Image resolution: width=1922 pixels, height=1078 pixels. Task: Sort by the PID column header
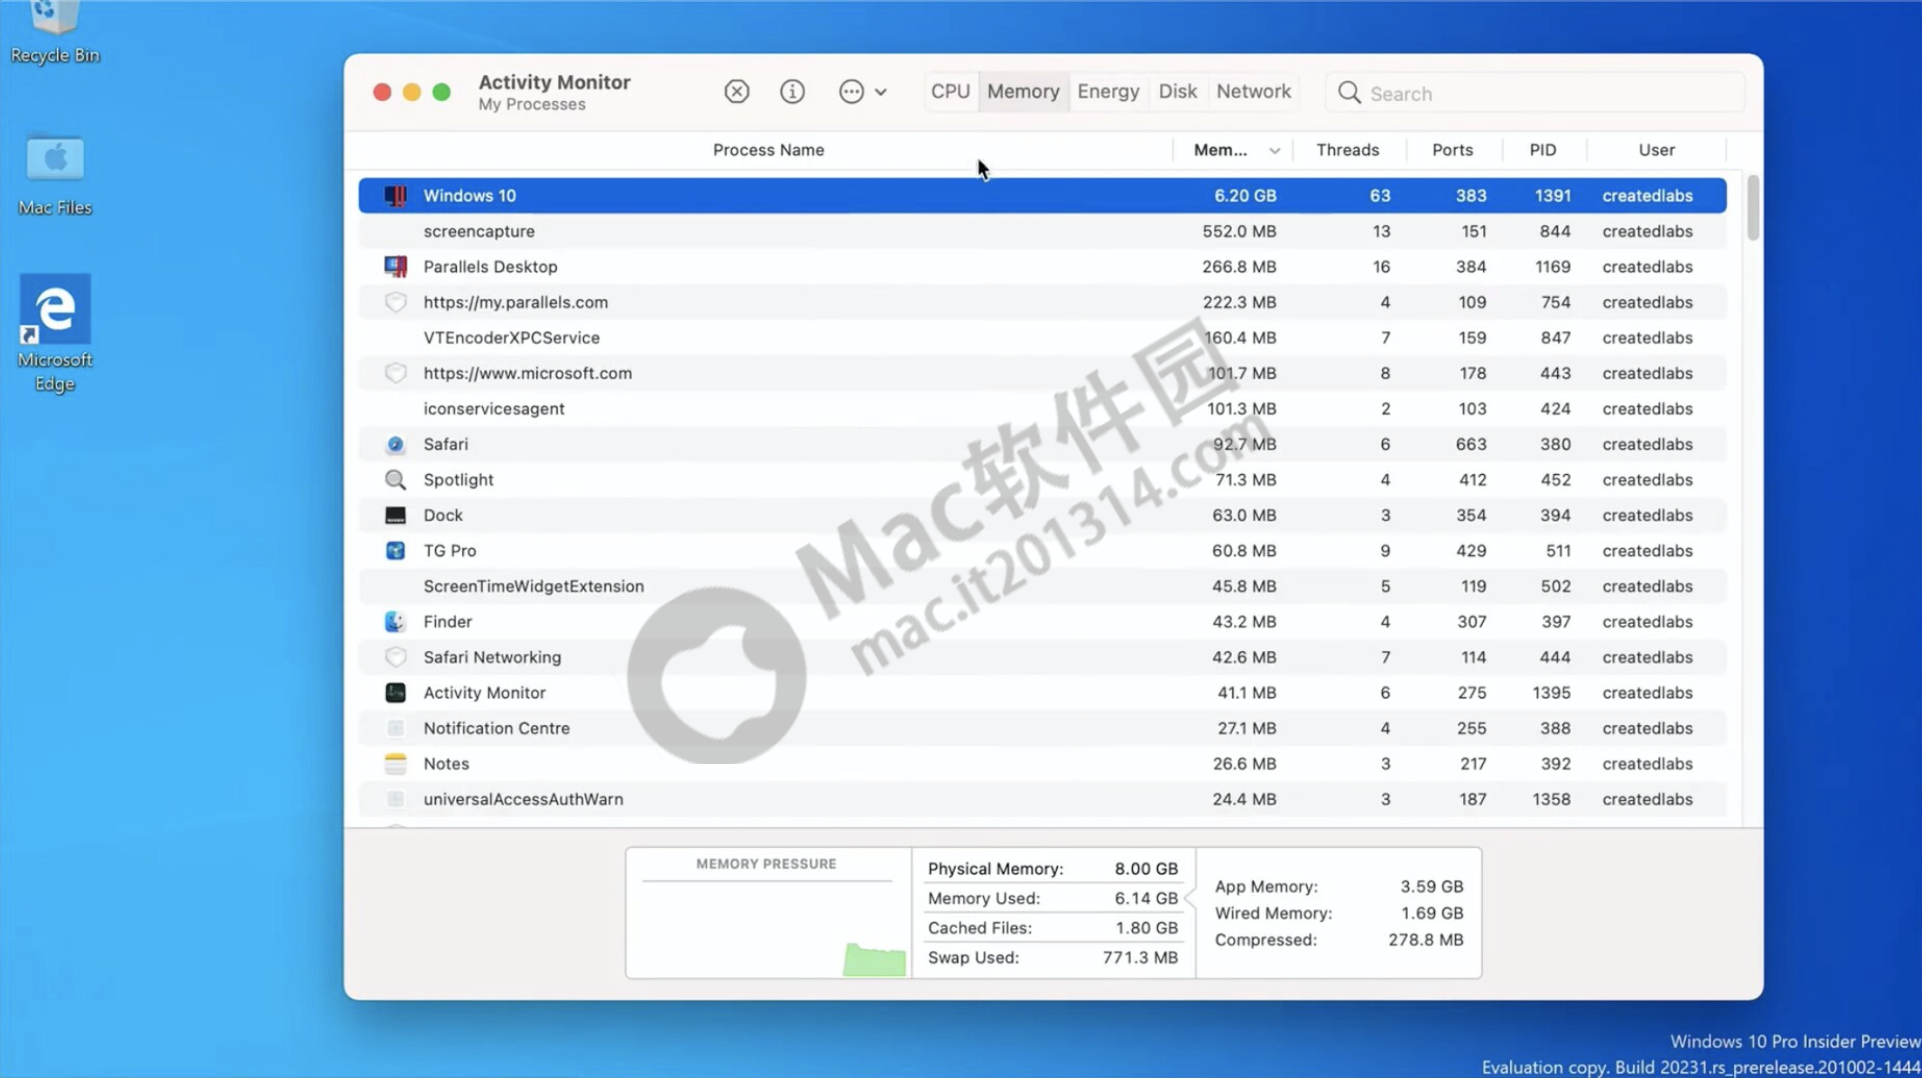1542,150
